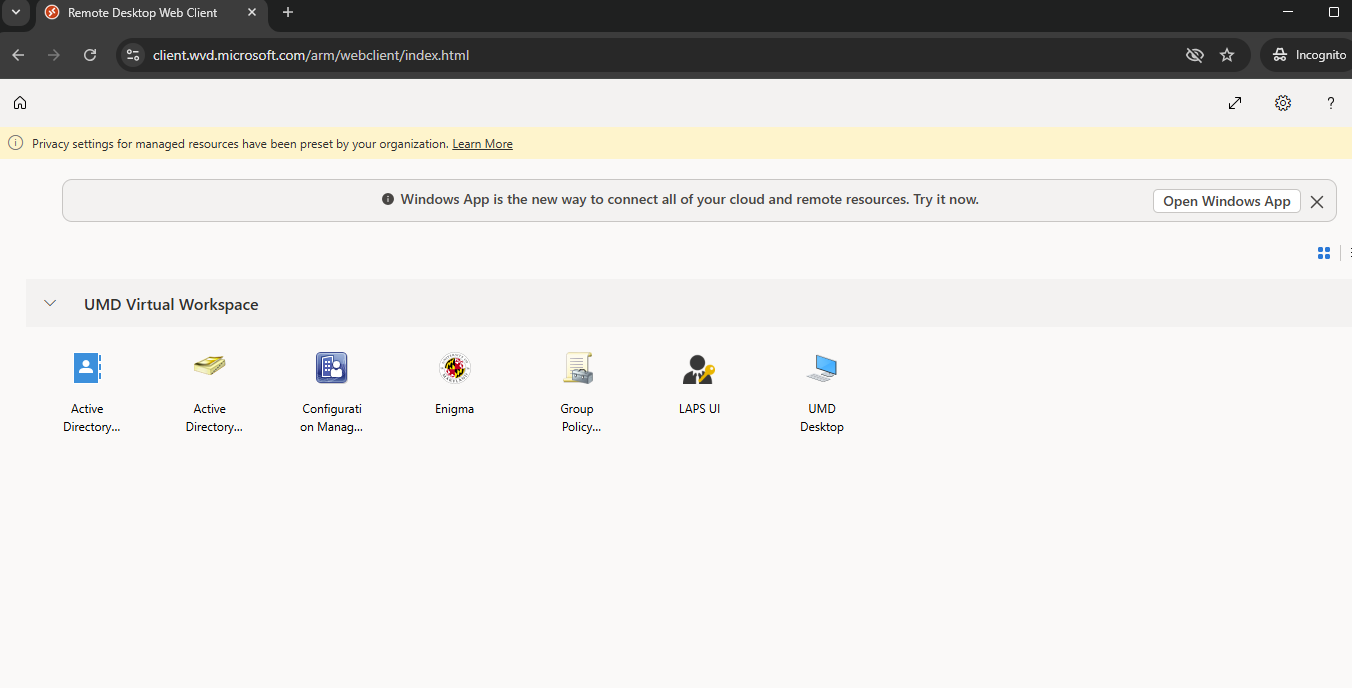Screen dimensions: 1352x688
Task: Go to the Remote Desktop home icon
Action: (x=20, y=103)
